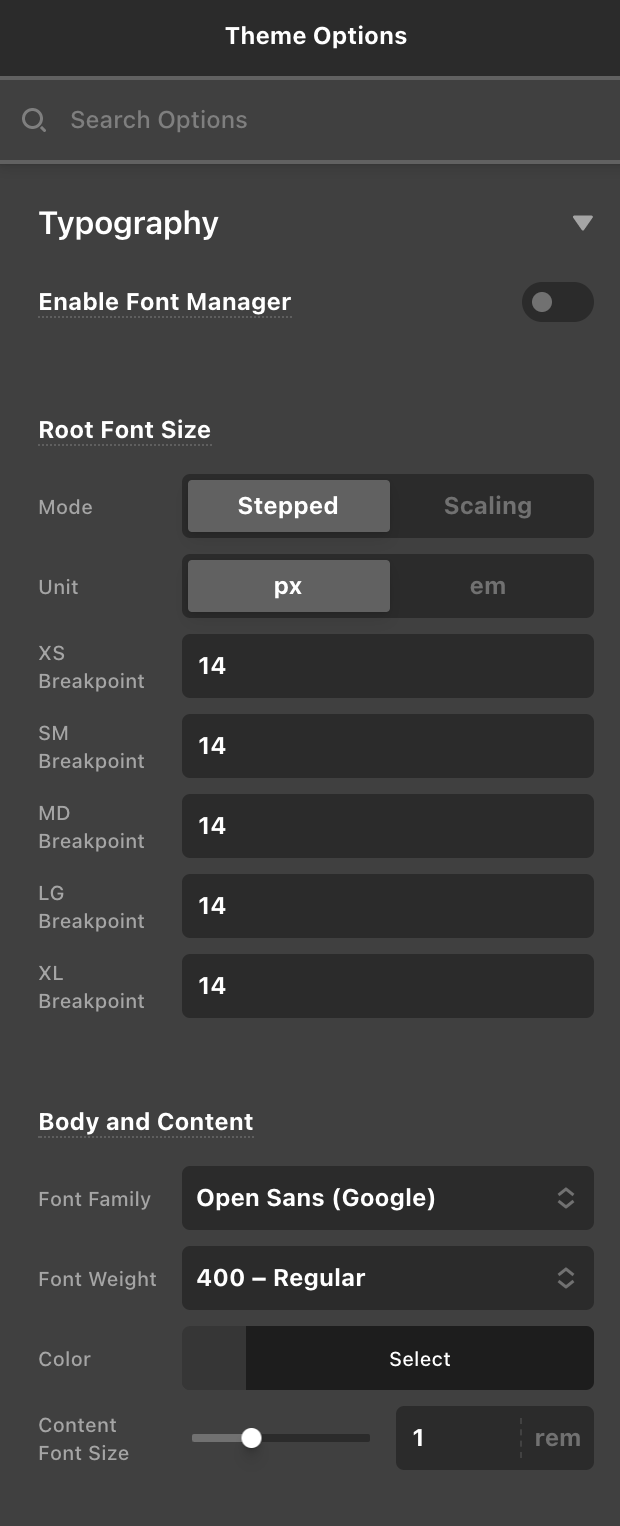Click the MD Breakpoint value field
The image size is (620, 1526).
[x=387, y=826]
